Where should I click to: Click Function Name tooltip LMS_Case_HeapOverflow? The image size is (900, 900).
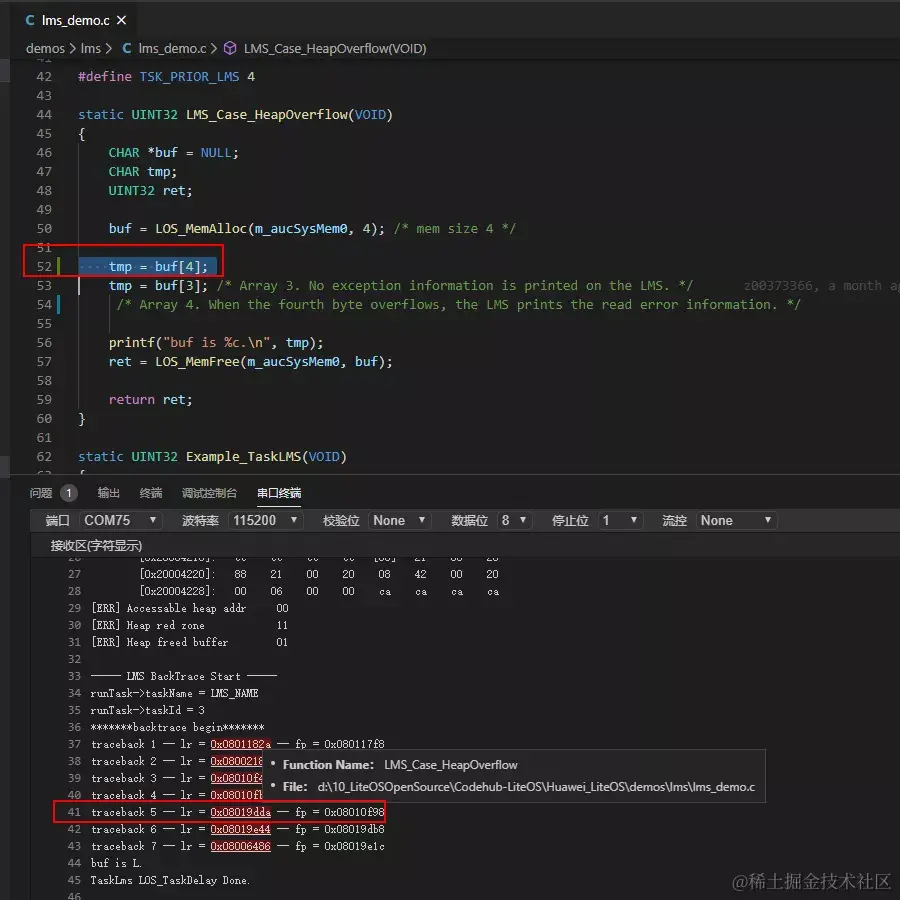451,765
